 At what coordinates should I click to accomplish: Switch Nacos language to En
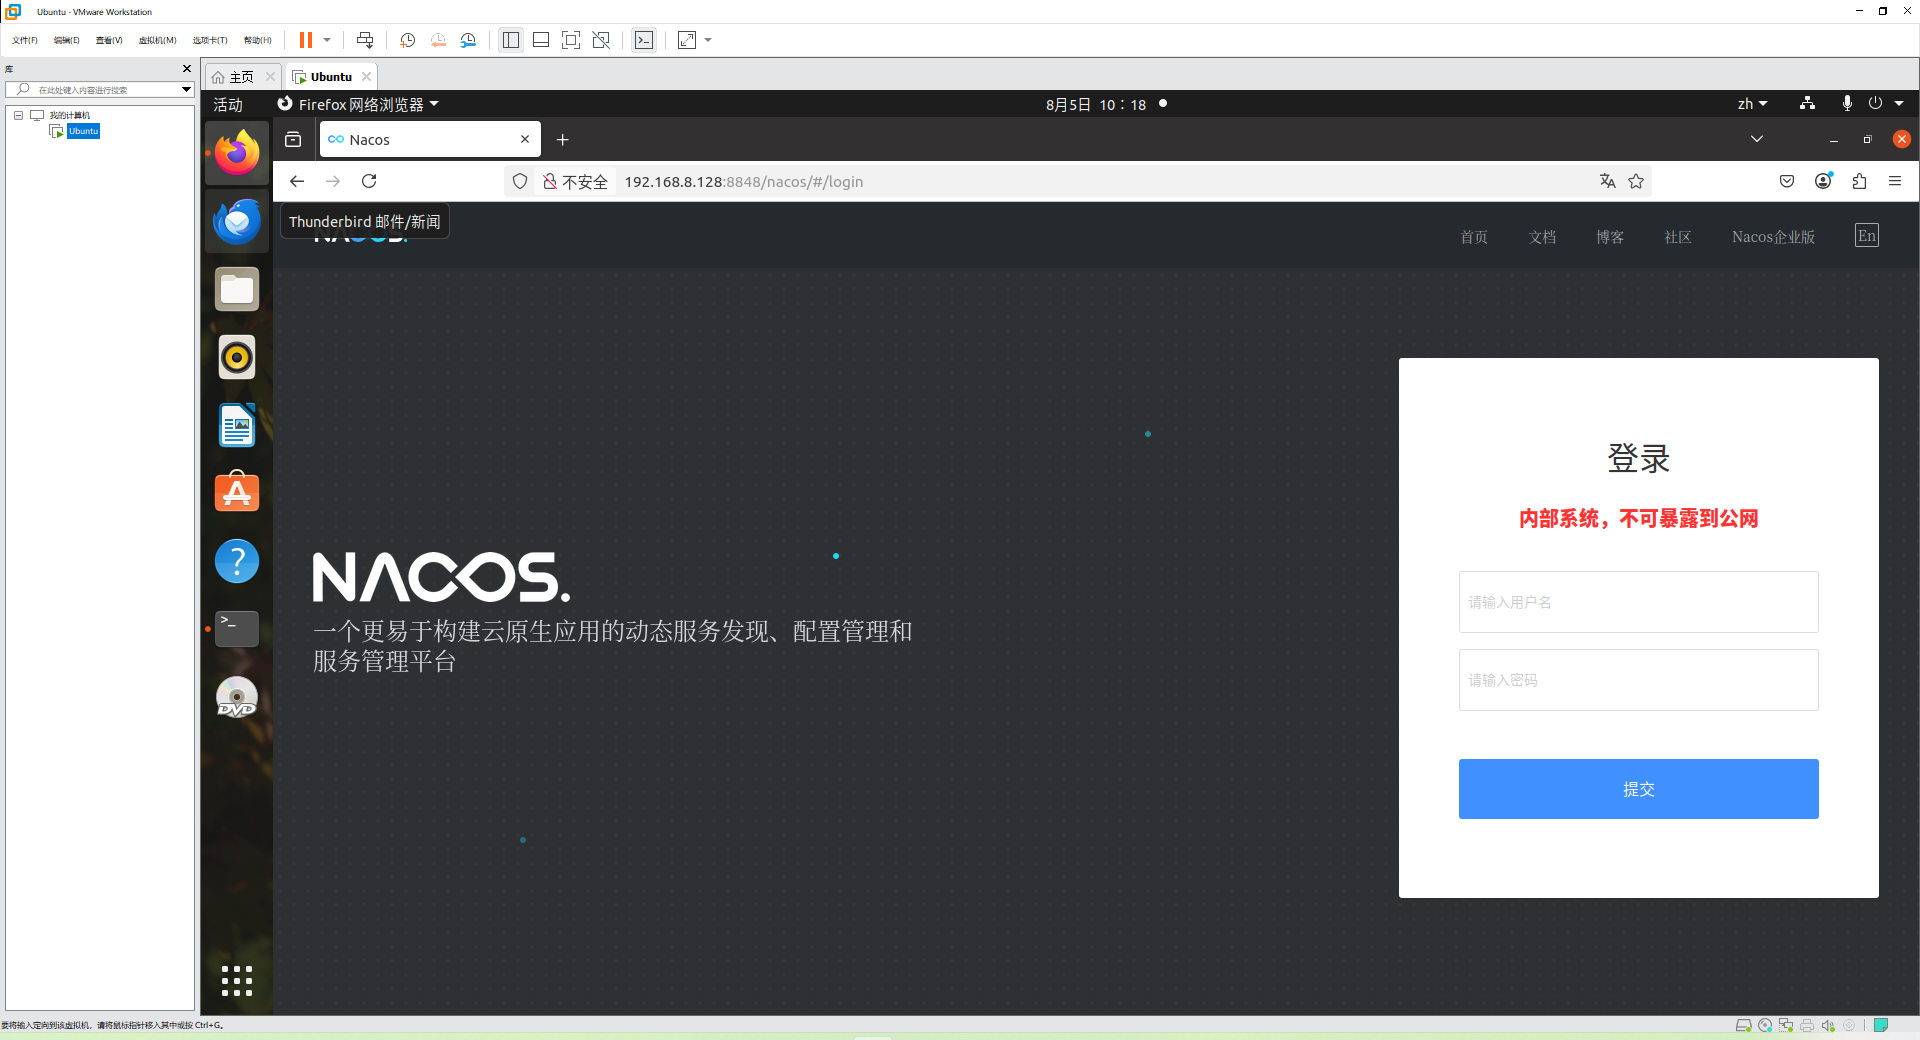tap(1867, 236)
